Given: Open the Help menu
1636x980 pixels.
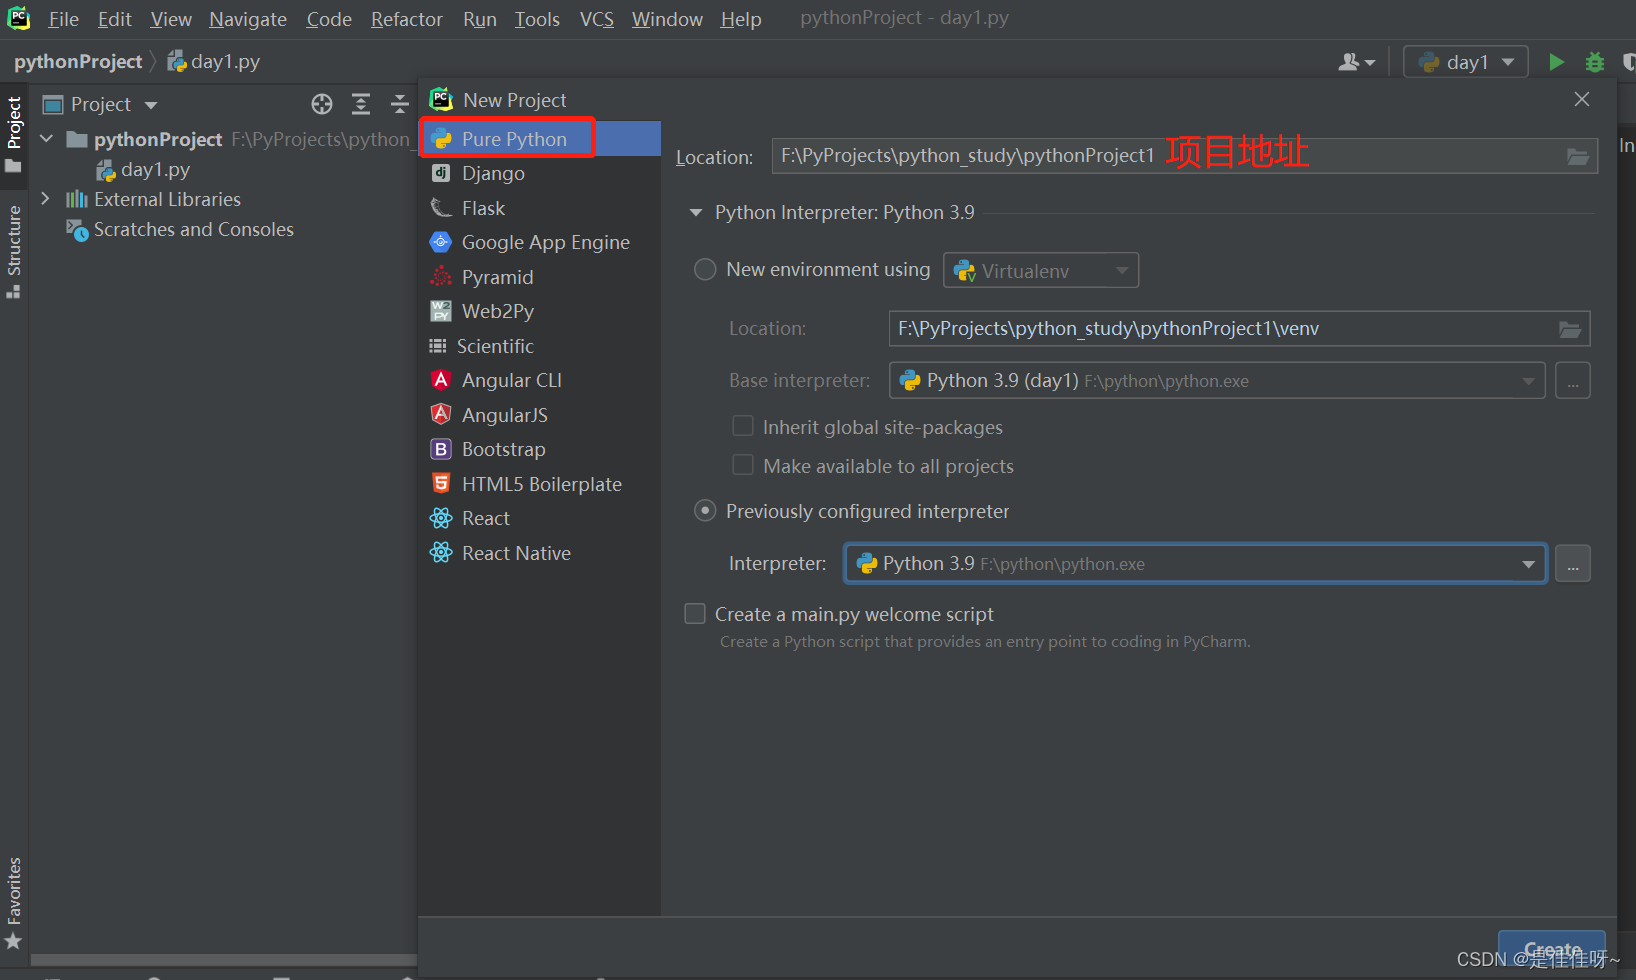Looking at the screenshot, I should [x=741, y=19].
